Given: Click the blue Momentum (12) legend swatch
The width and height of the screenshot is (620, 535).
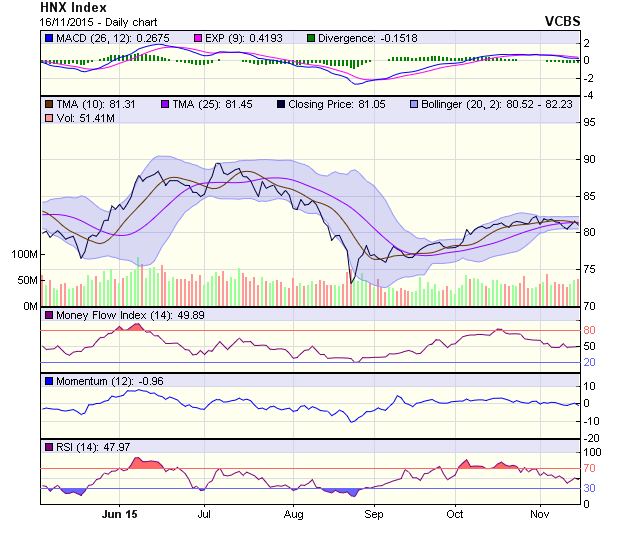Looking at the screenshot, I should (x=49, y=381).
